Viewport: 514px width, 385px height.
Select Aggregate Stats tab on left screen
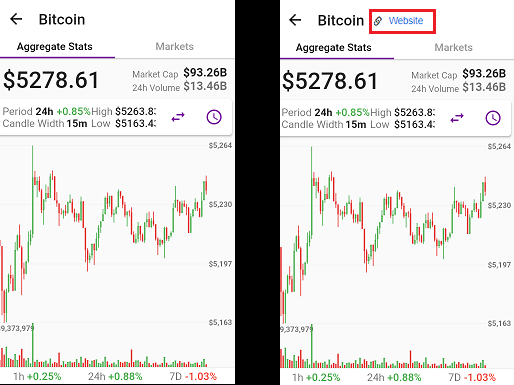[x=55, y=47]
